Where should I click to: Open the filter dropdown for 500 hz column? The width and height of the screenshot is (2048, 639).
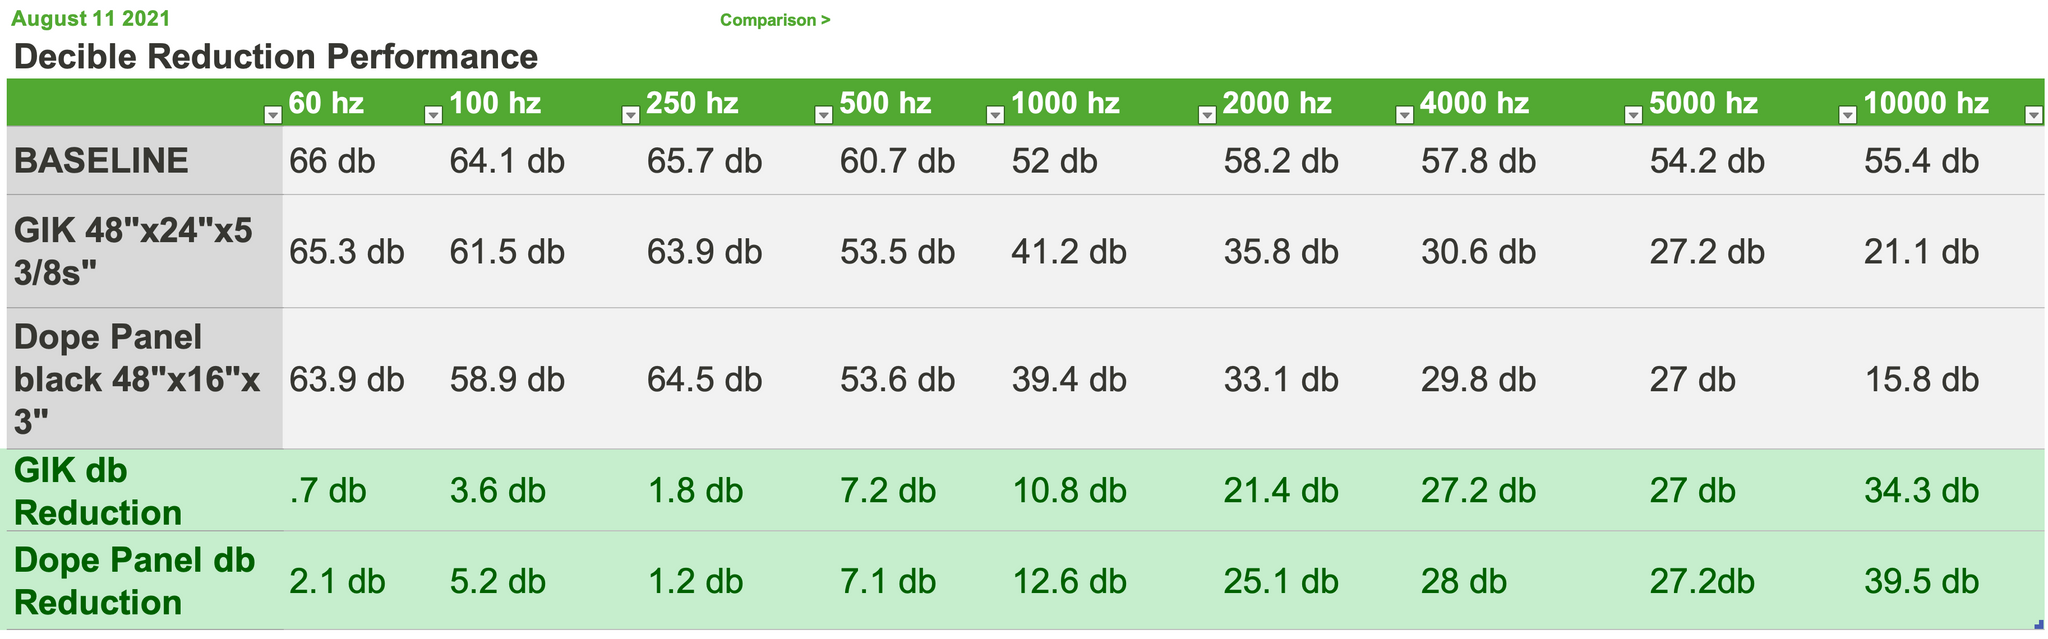[x=994, y=115]
